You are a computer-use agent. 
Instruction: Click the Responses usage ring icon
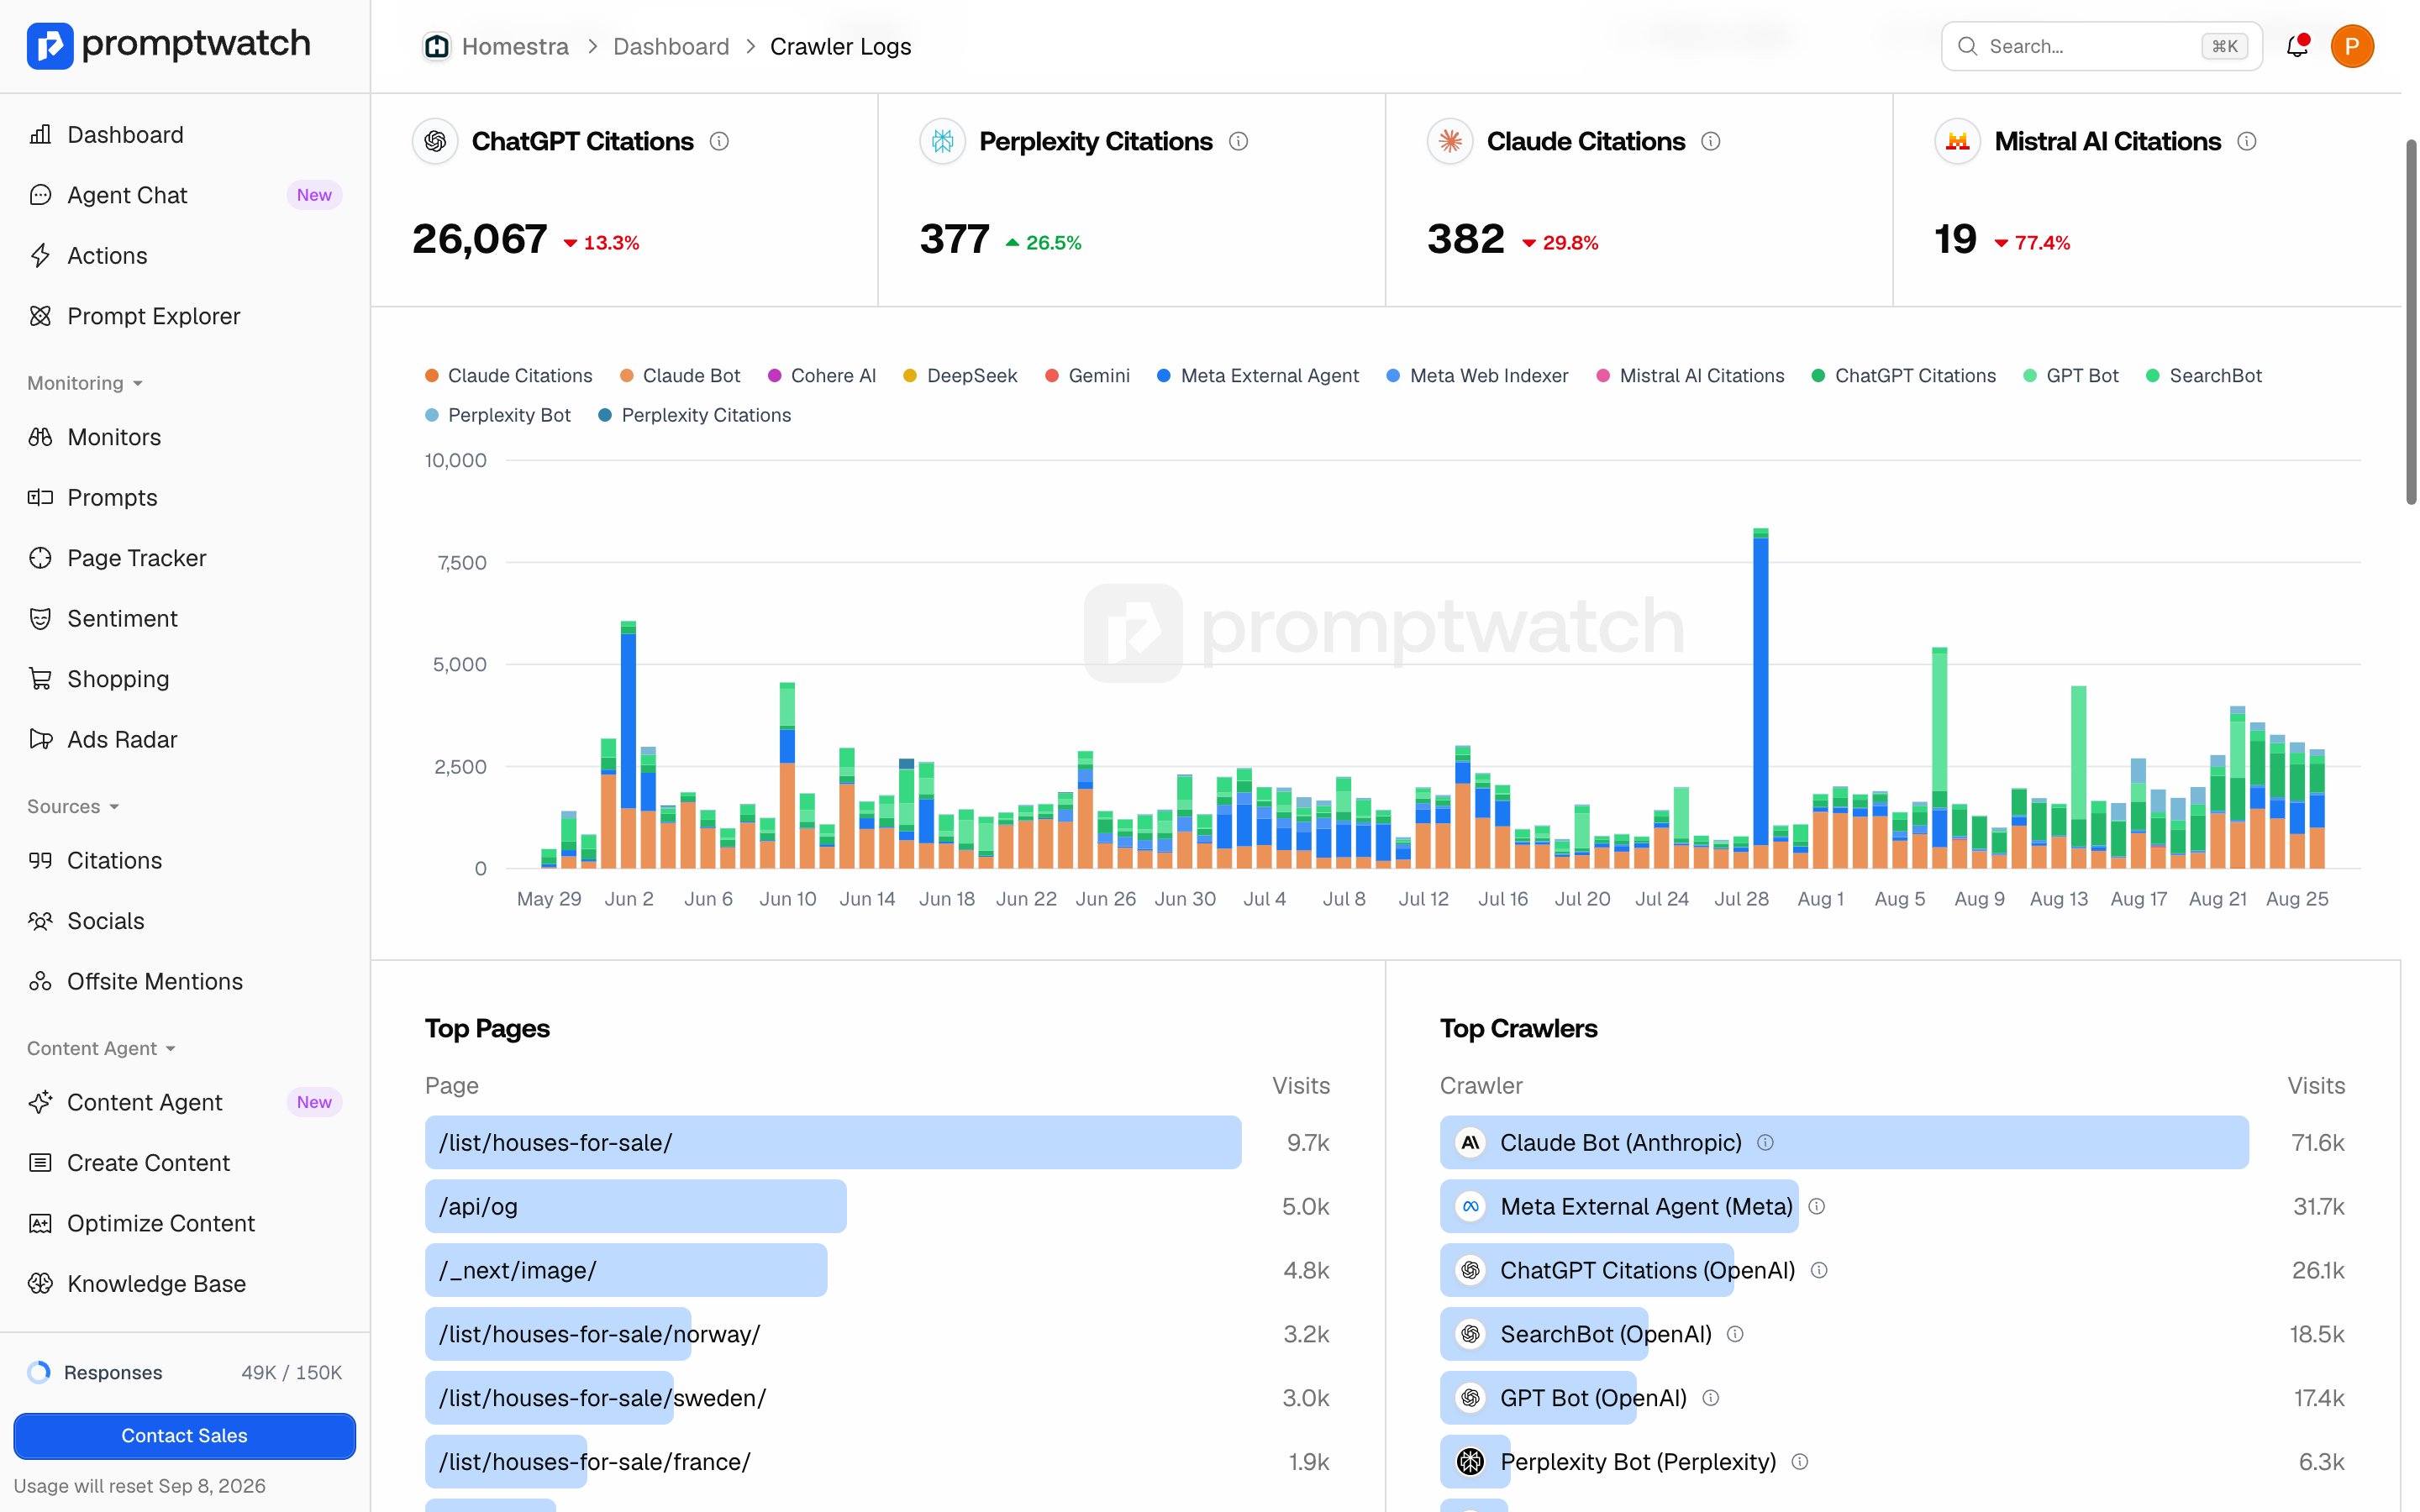click(39, 1372)
